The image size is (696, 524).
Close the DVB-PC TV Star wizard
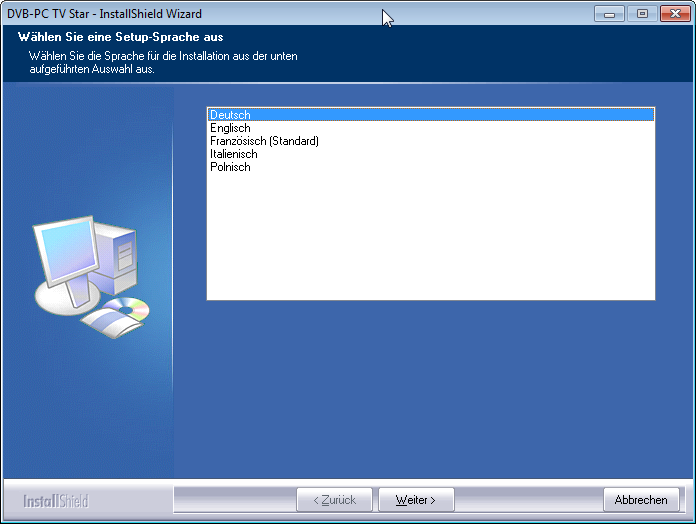pos(675,14)
